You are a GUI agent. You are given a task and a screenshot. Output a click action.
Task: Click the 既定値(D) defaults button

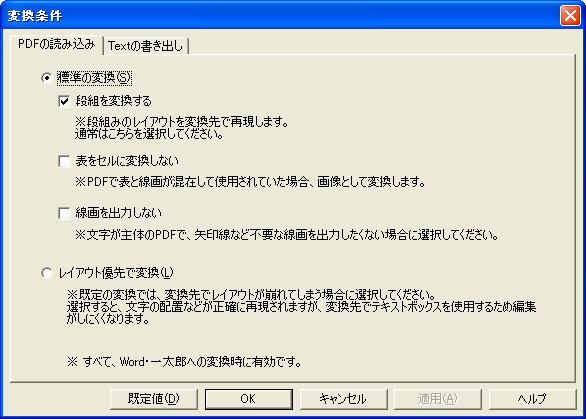154,399
